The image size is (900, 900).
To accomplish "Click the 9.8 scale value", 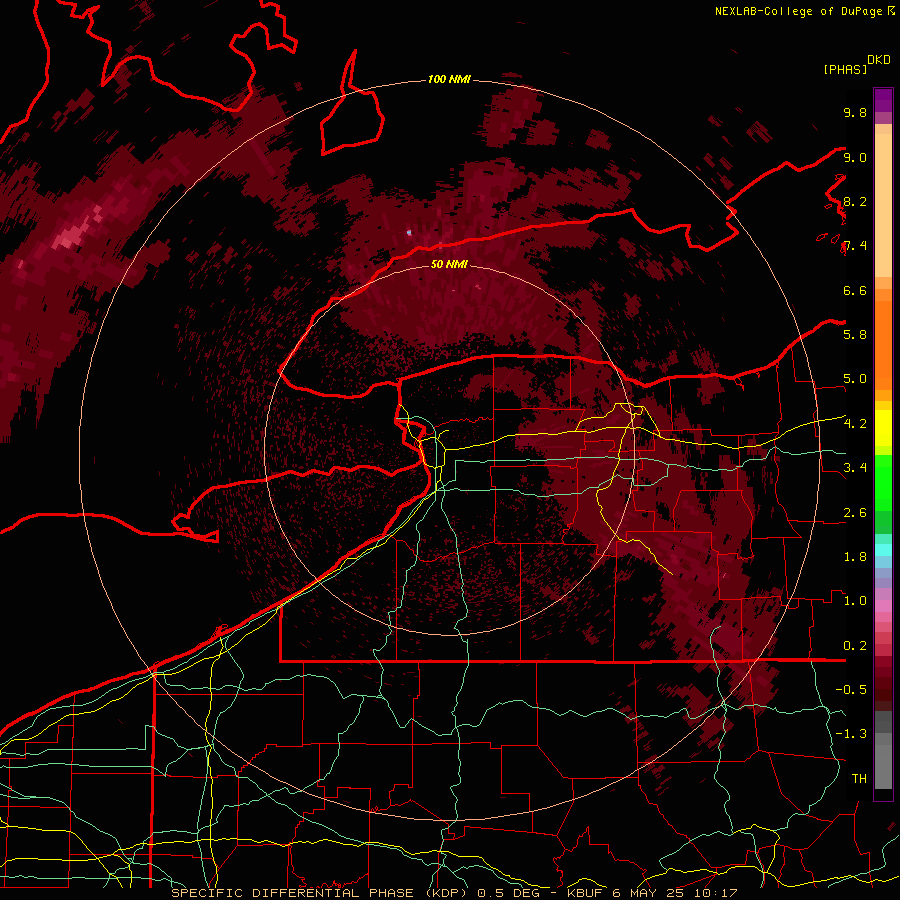I will coord(855,112).
